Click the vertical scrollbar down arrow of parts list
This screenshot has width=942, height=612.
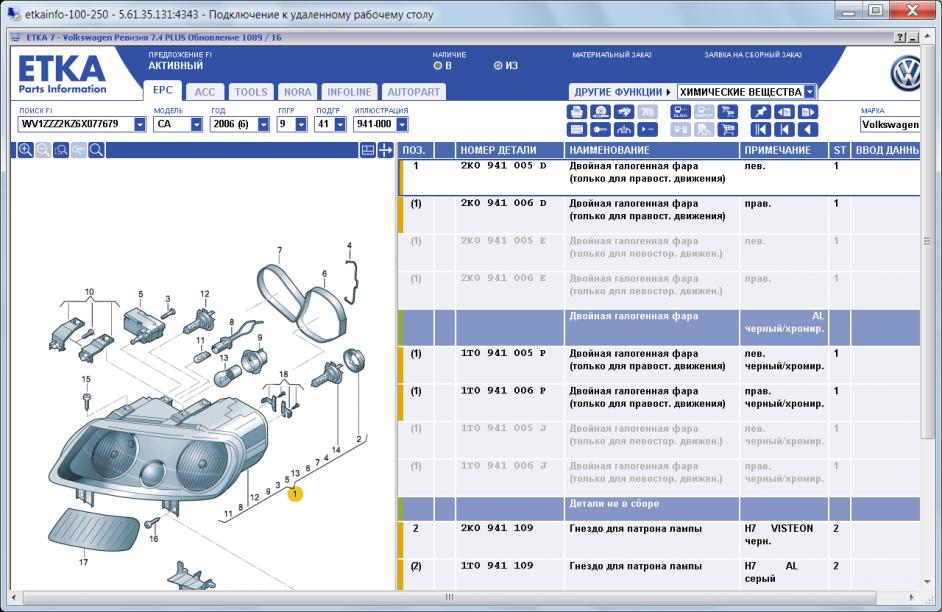click(x=926, y=581)
